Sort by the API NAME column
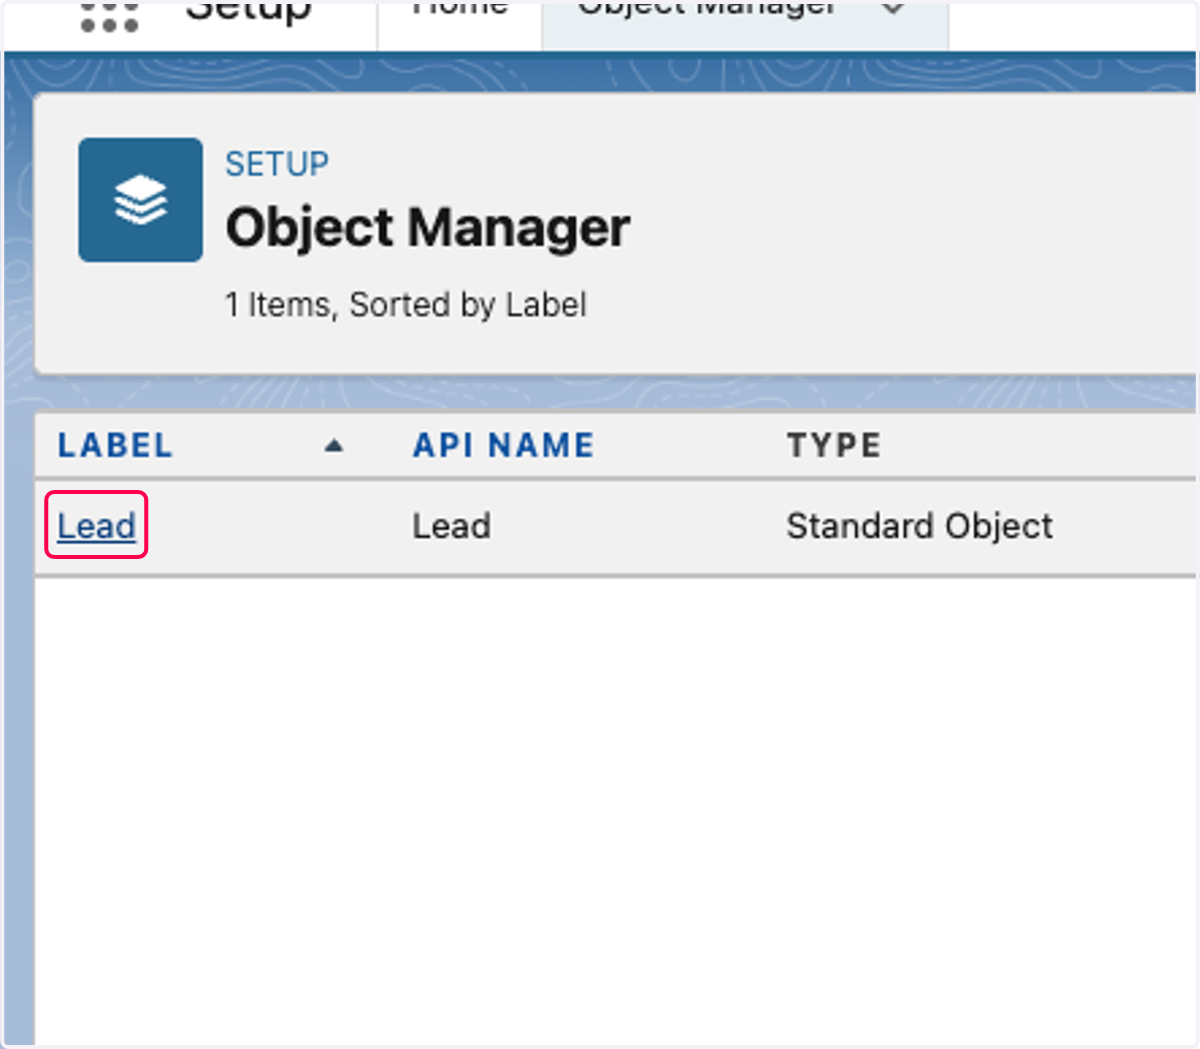Viewport: 1200px width, 1049px height. (x=504, y=445)
